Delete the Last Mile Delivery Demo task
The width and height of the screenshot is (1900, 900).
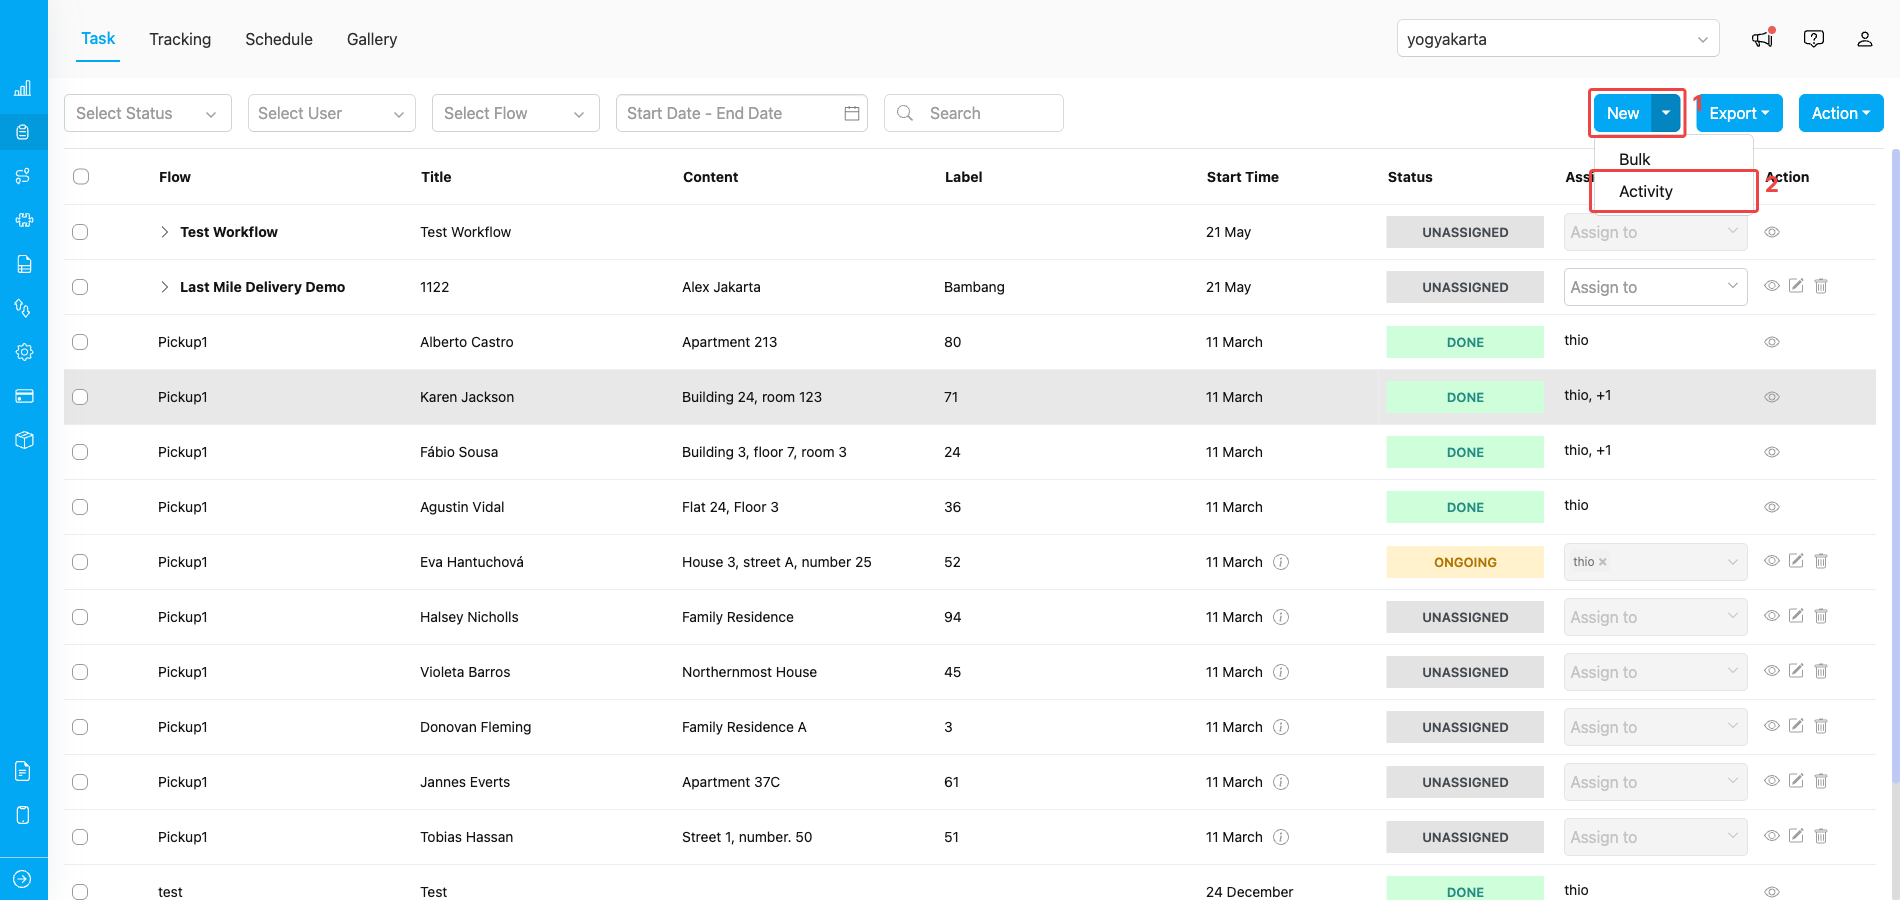pos(1821,286)
